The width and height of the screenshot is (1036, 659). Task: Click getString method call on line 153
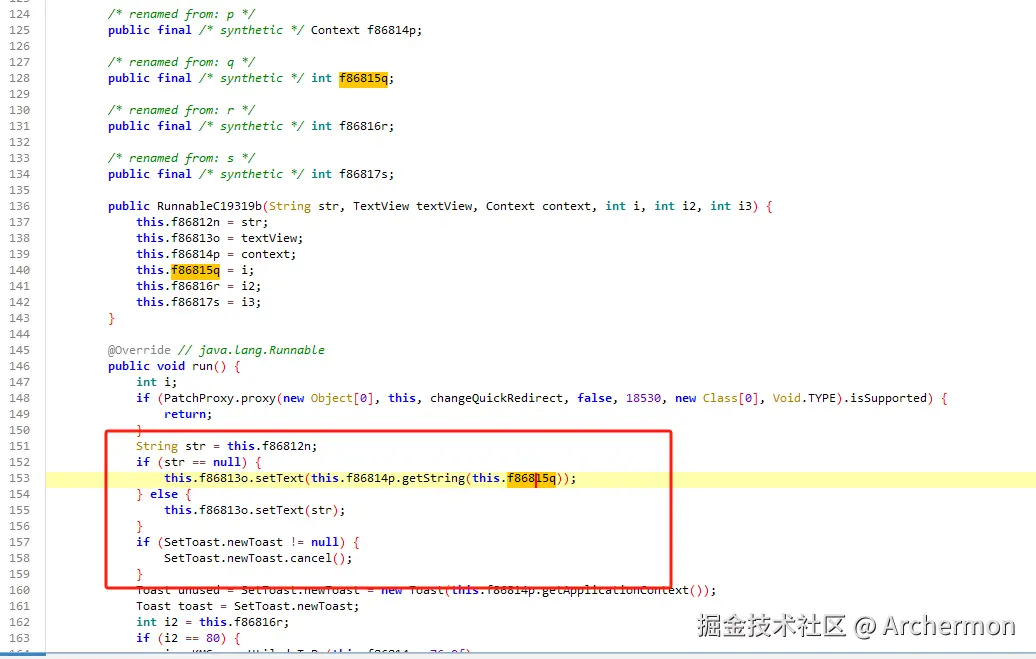(x=433, y=478)
